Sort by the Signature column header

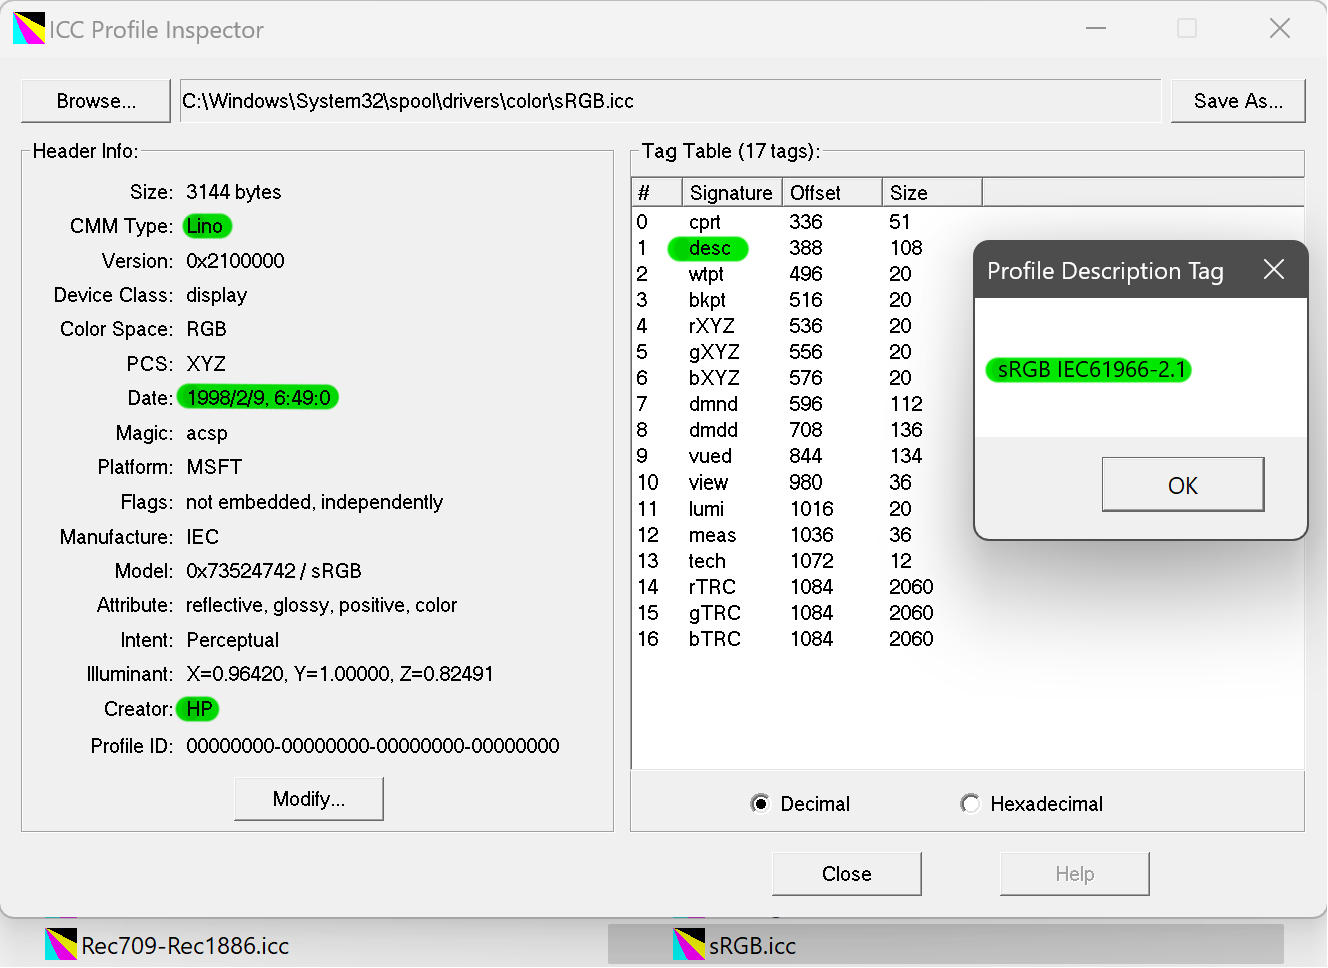(731, 193)
